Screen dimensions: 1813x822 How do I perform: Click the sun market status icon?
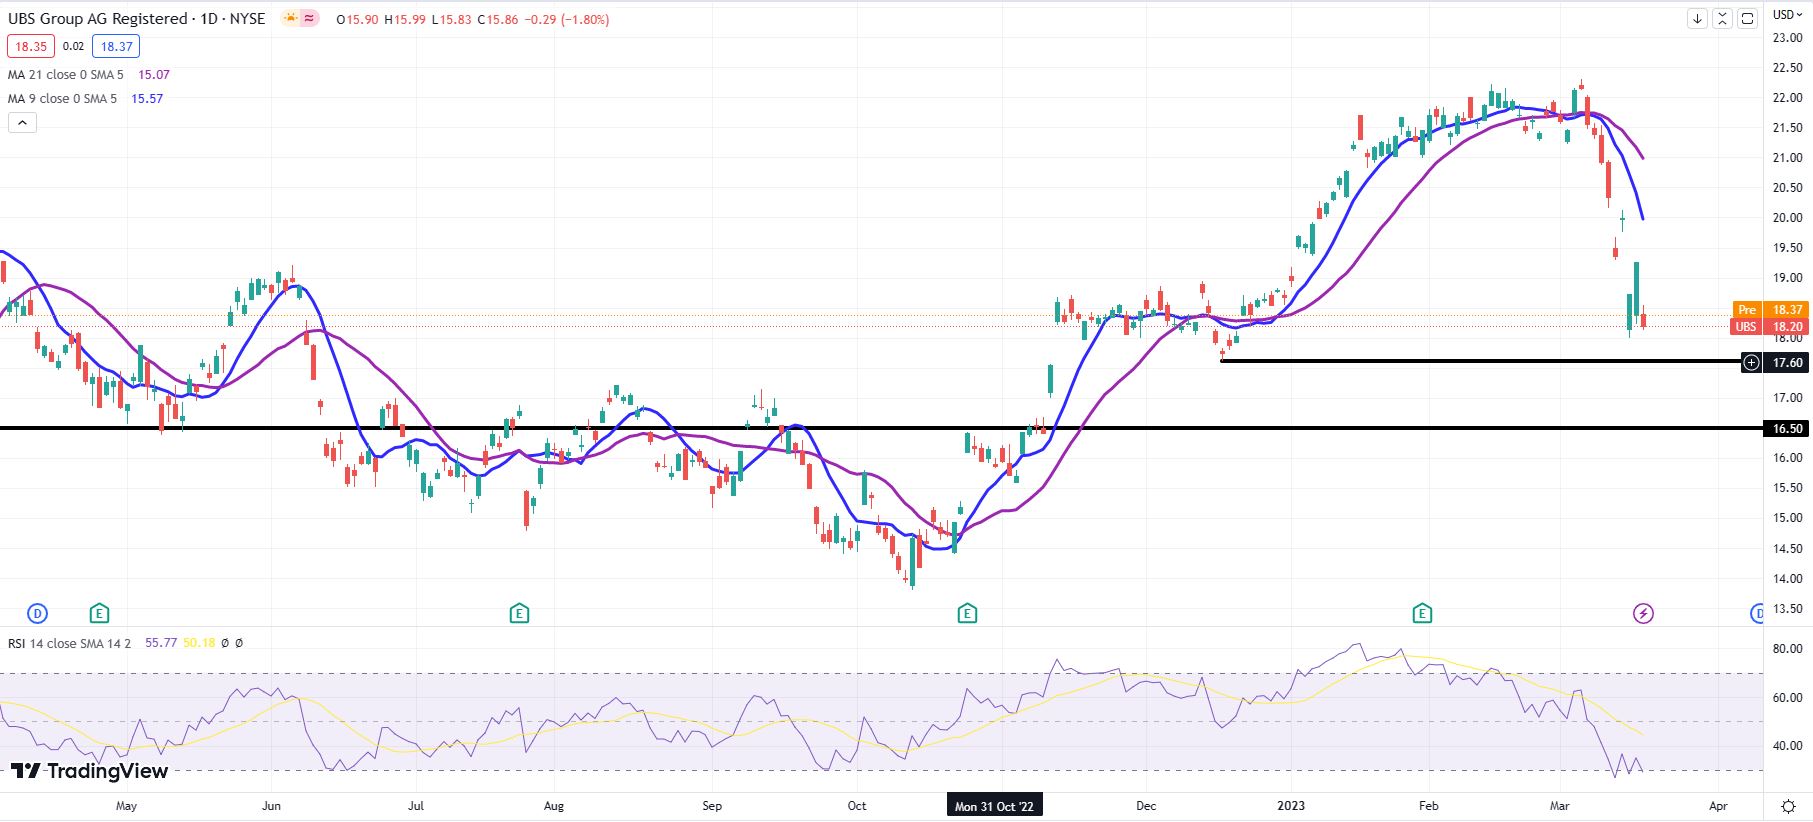tap(292, 19)
